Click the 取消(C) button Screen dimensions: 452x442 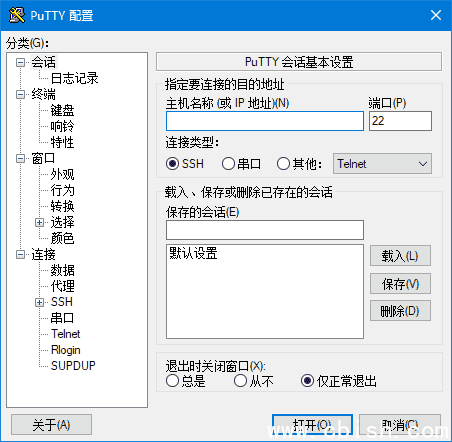click(400, 425)
